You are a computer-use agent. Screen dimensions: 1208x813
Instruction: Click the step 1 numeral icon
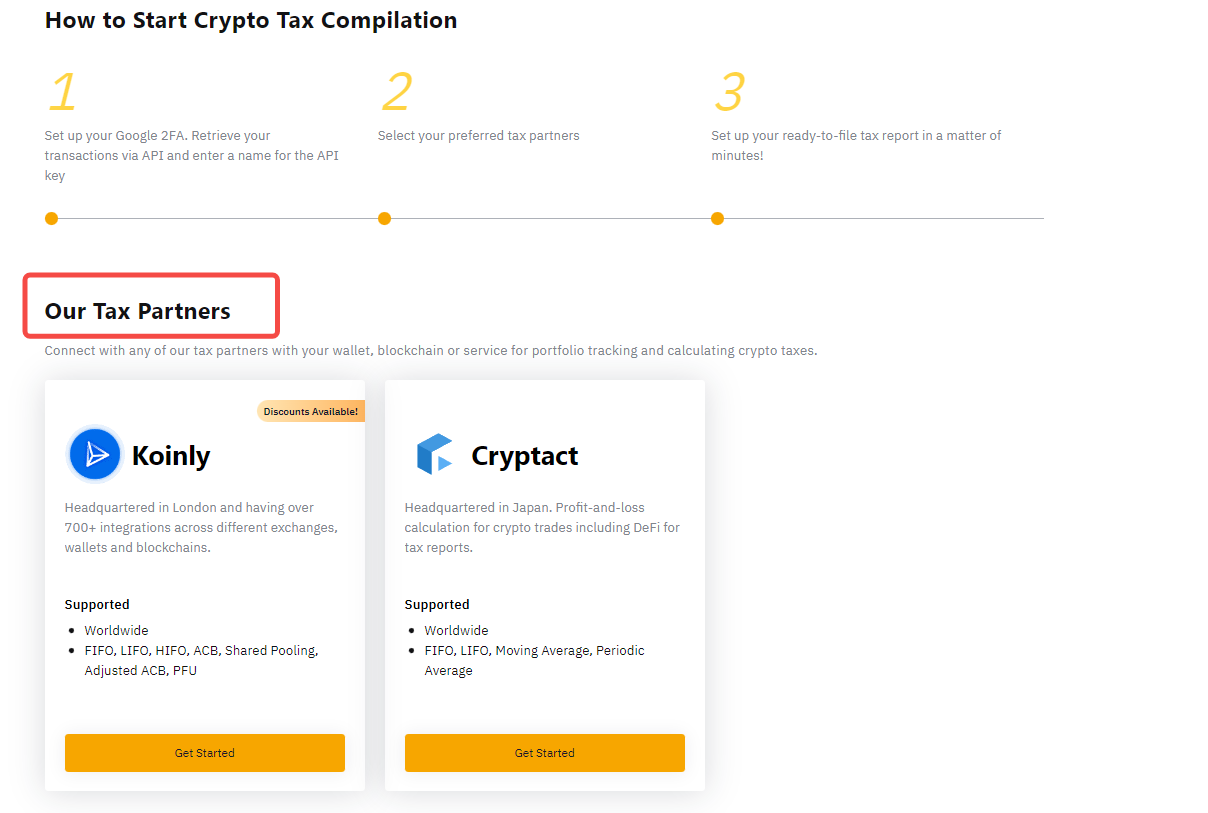point(62,92)
